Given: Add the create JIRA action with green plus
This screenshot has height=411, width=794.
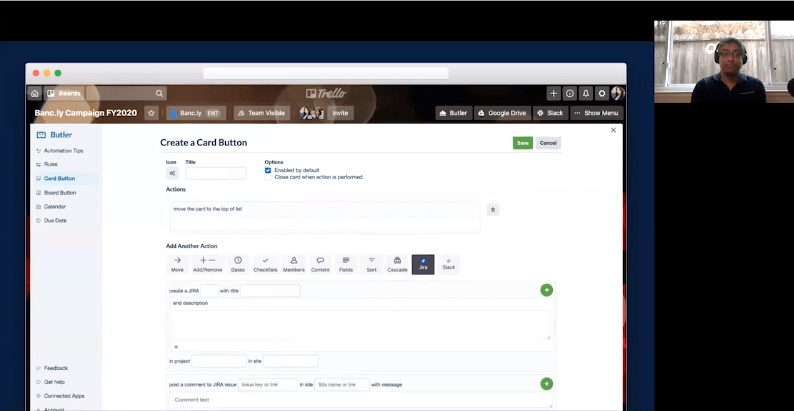Looking at the screenshot, I should coord(546,290).
